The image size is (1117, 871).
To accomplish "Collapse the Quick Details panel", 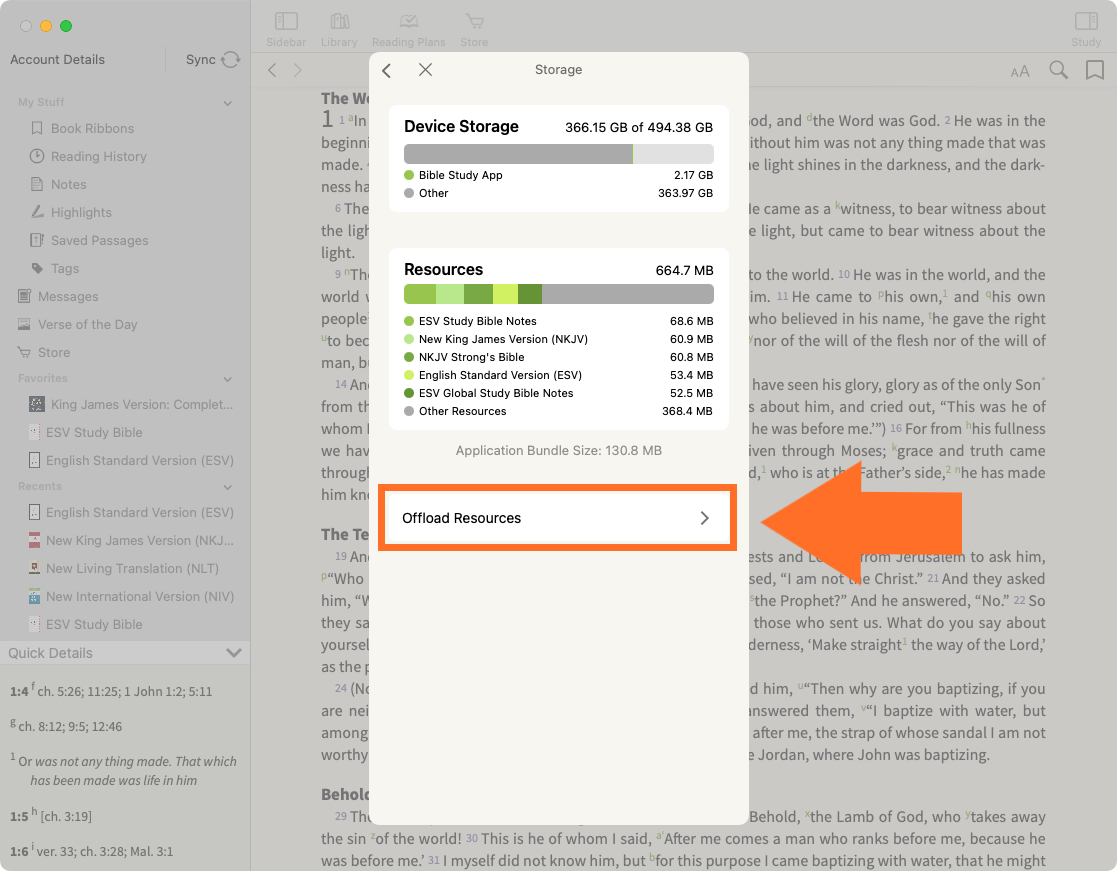I will (234, 652).
